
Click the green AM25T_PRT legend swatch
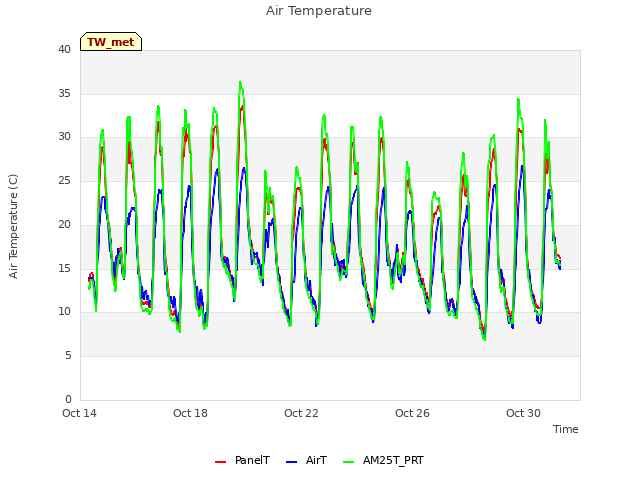pyautogui.click(x=349, y=462)
